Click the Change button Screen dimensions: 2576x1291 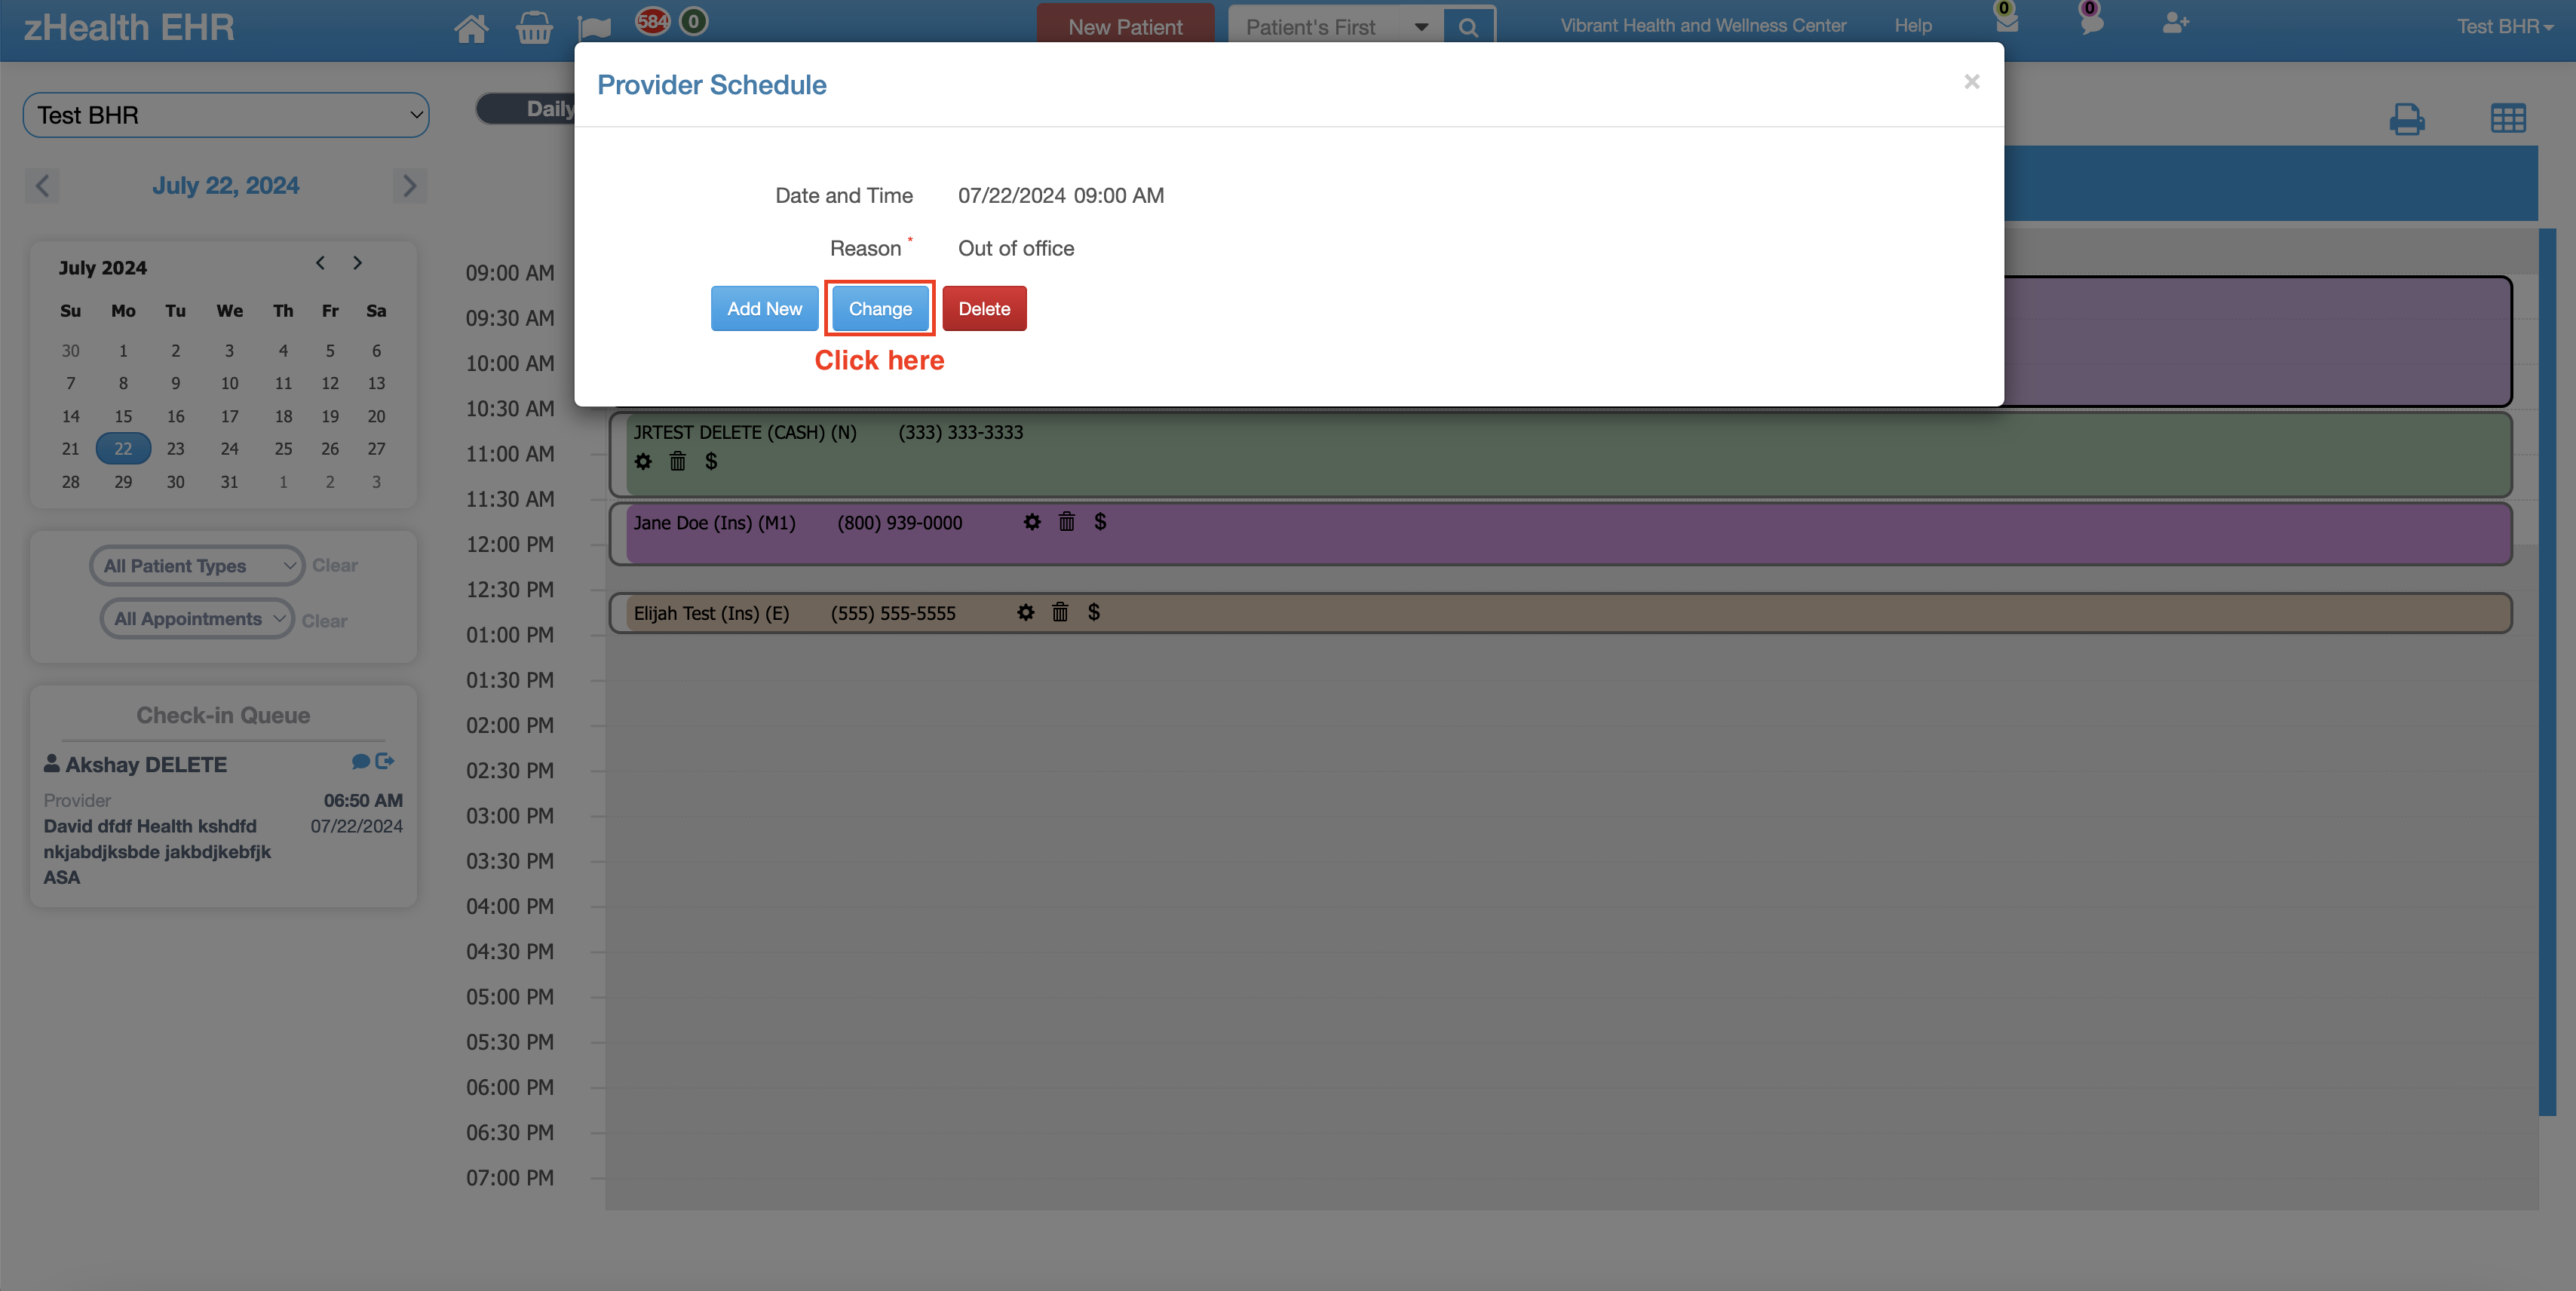[x=880, y=309]
